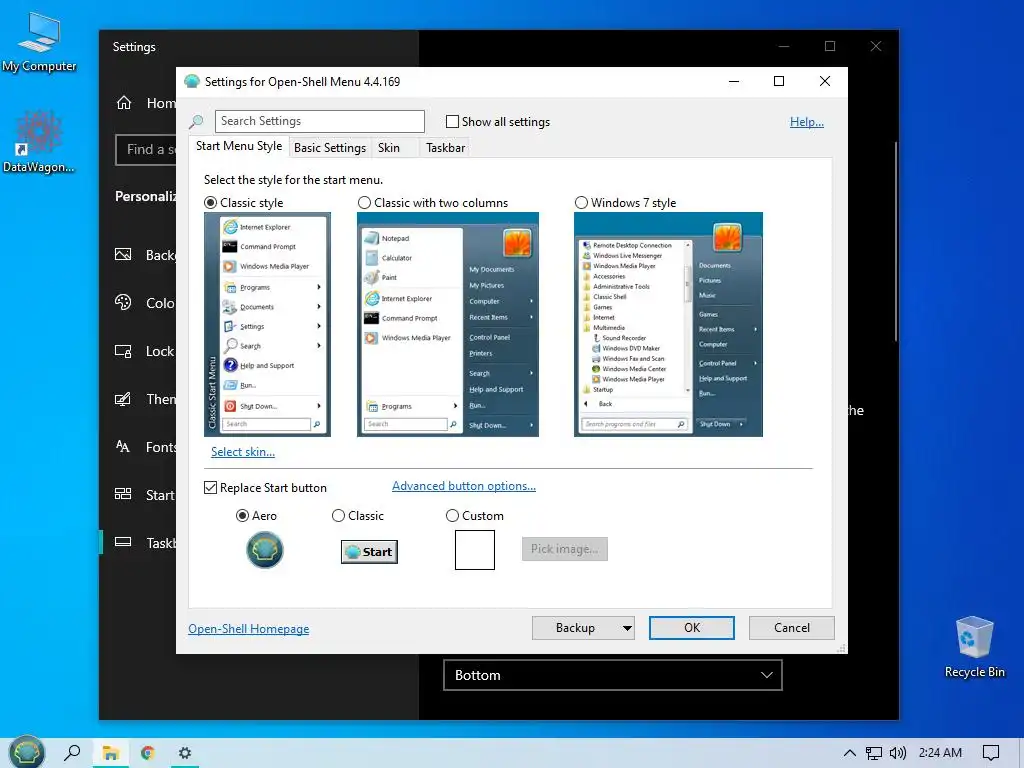
Task: Click the Home icon in Settings window
Action: click(124, 103)
